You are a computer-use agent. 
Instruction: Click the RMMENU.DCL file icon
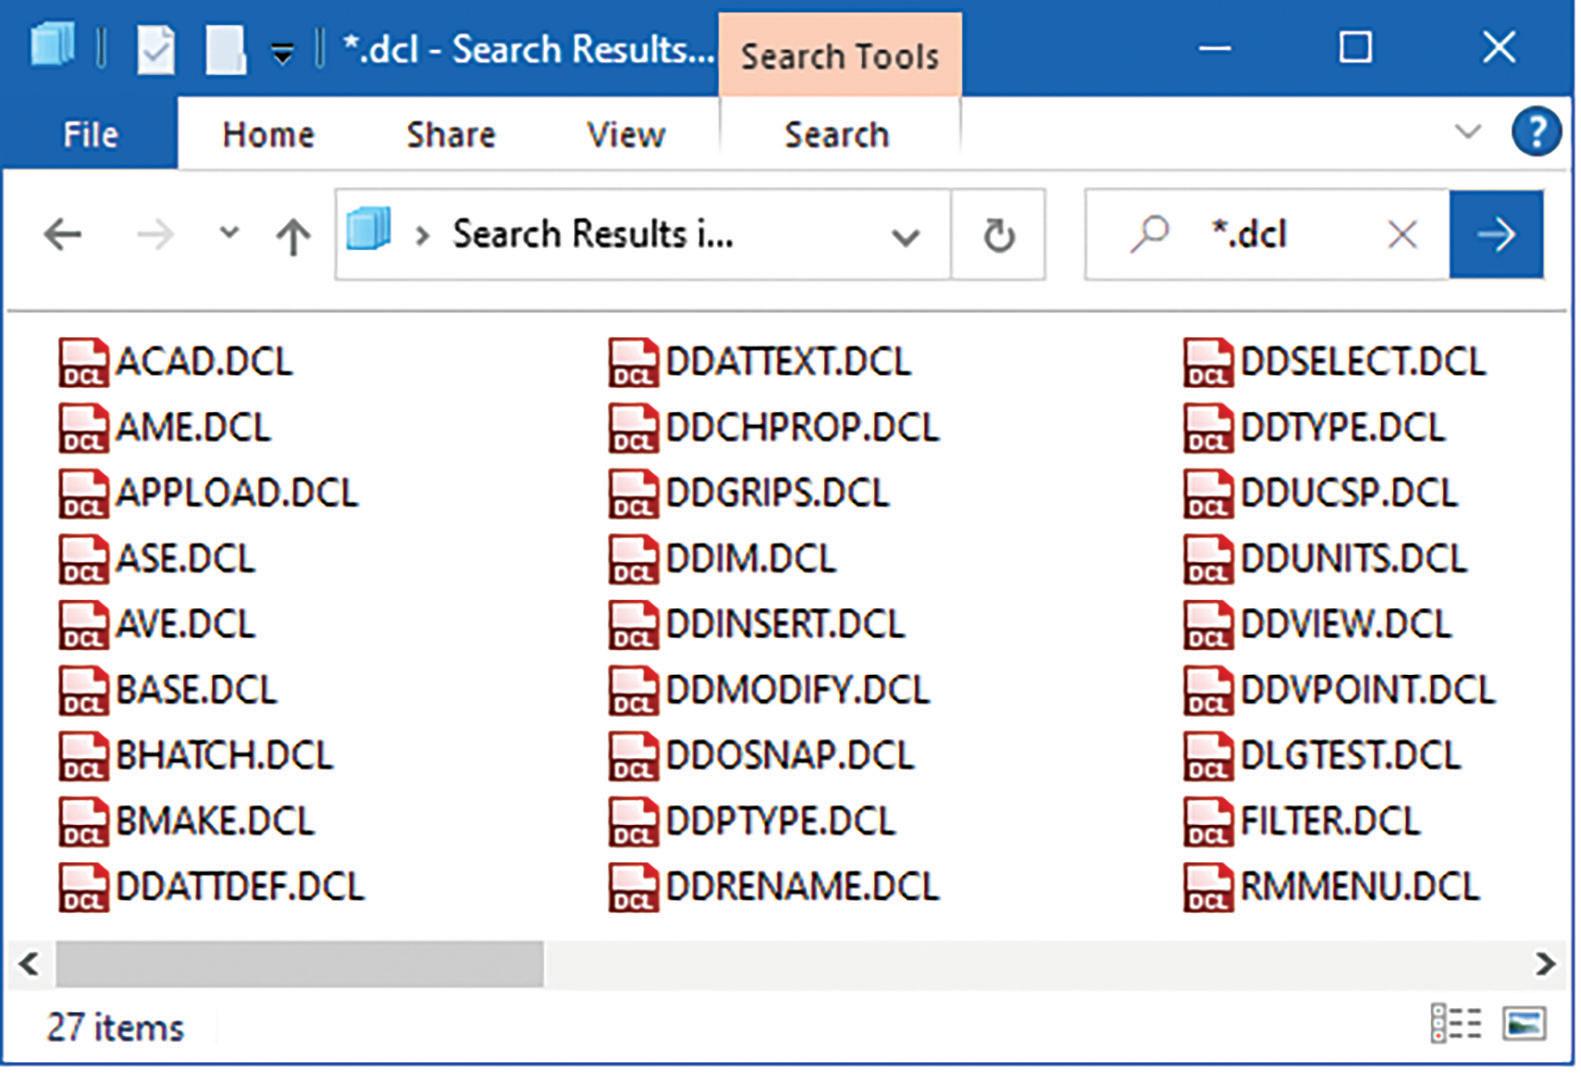click(x=1208, y=887)
